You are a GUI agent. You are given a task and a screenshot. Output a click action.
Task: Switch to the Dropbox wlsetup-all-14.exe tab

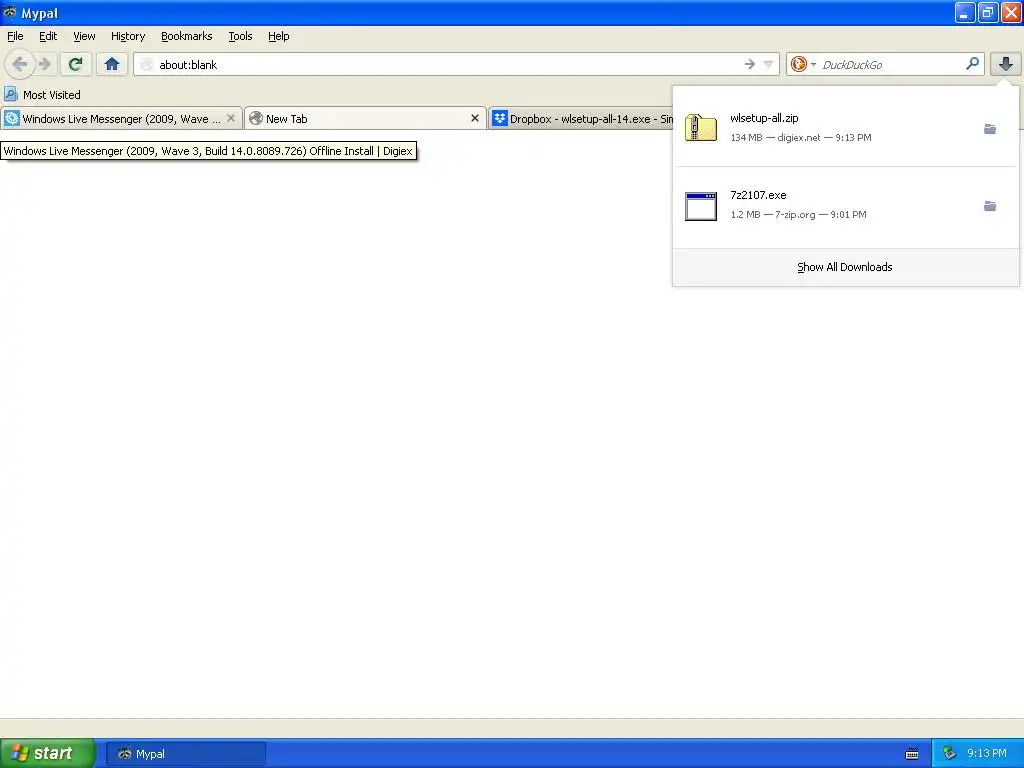[x=581, y=118]
